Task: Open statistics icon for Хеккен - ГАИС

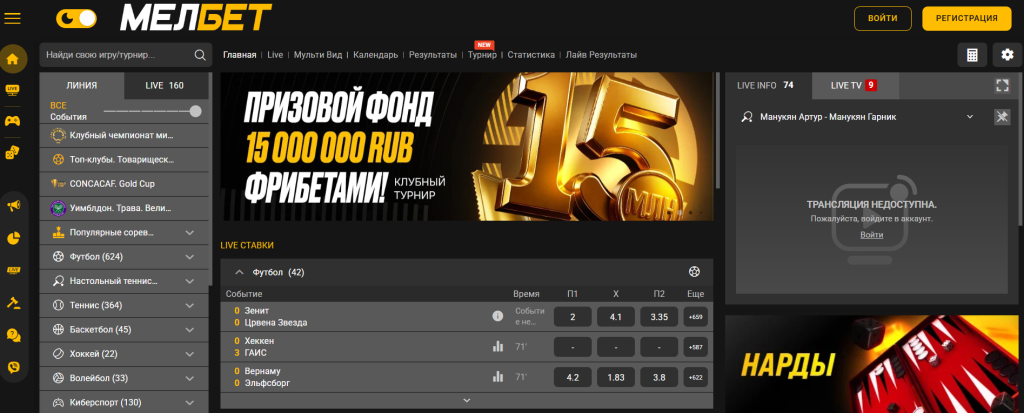Action: point(498,346)
